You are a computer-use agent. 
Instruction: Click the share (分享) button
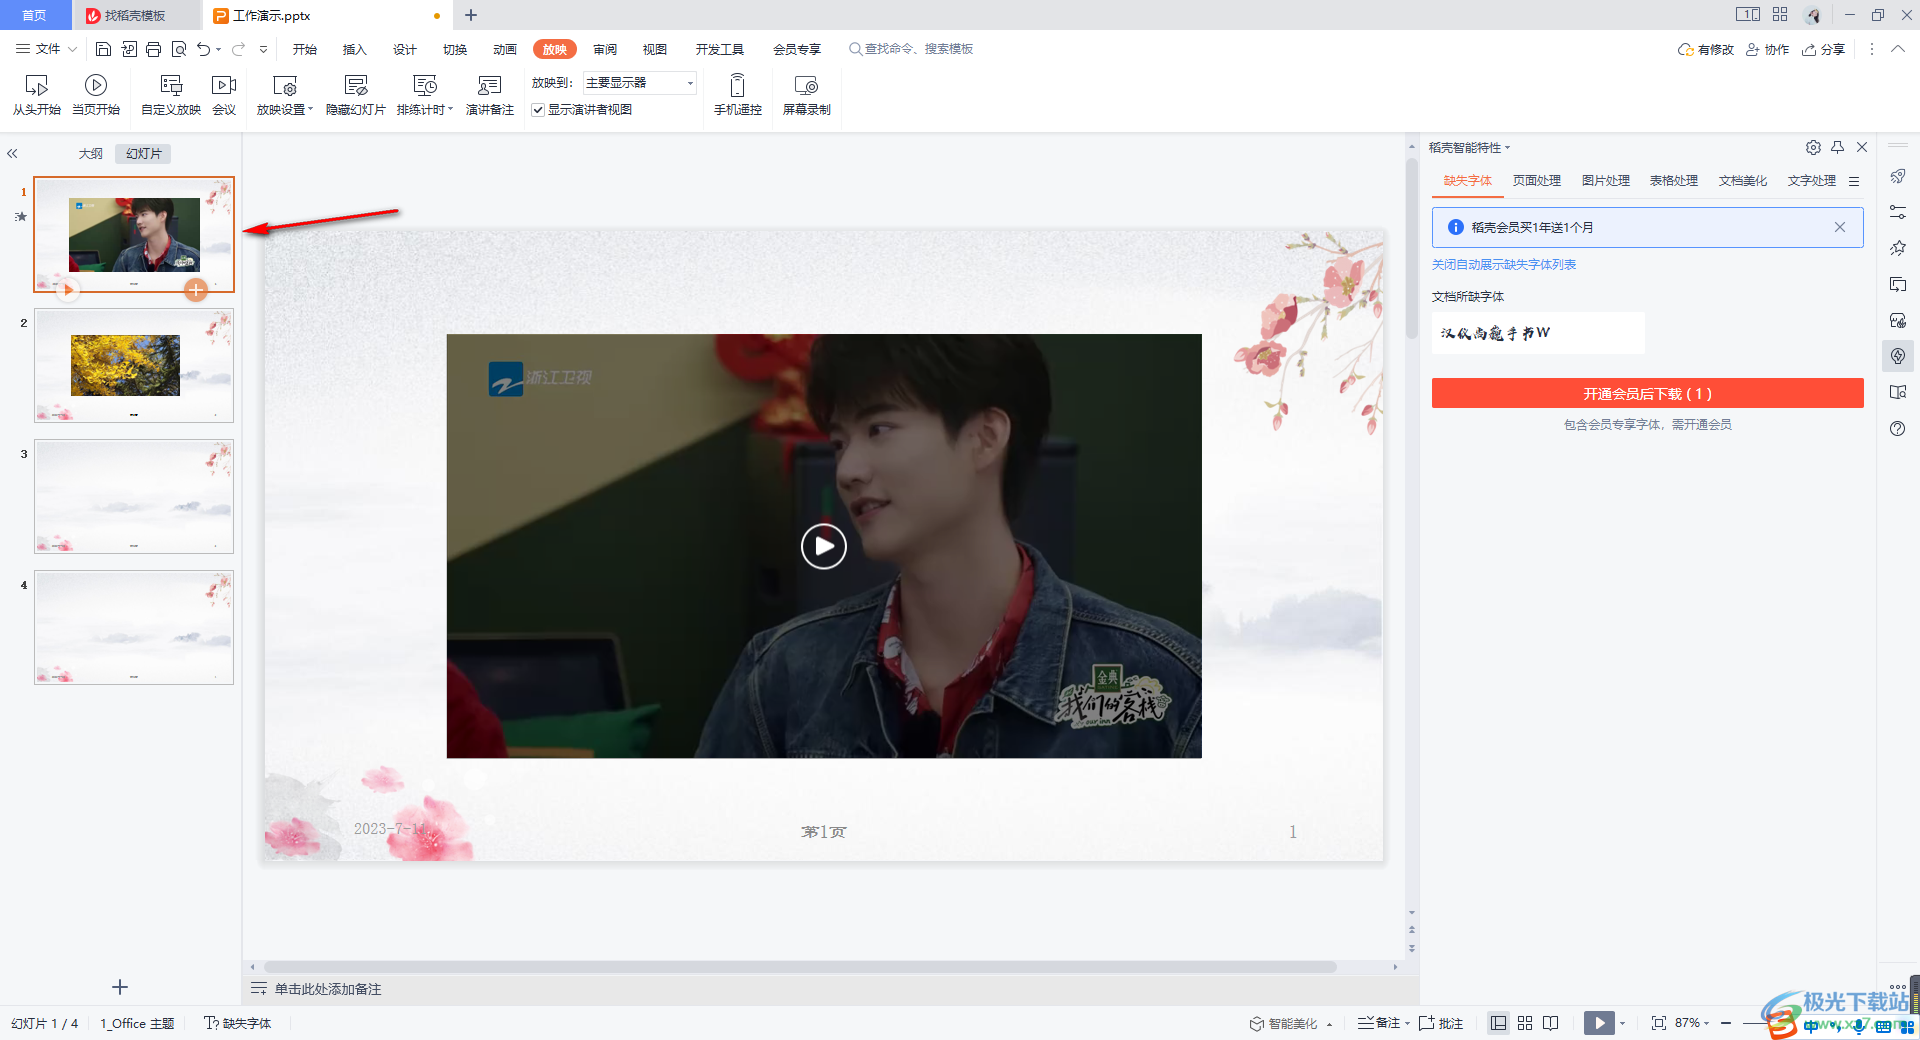pyautogui.click(x=1824, y=49)
